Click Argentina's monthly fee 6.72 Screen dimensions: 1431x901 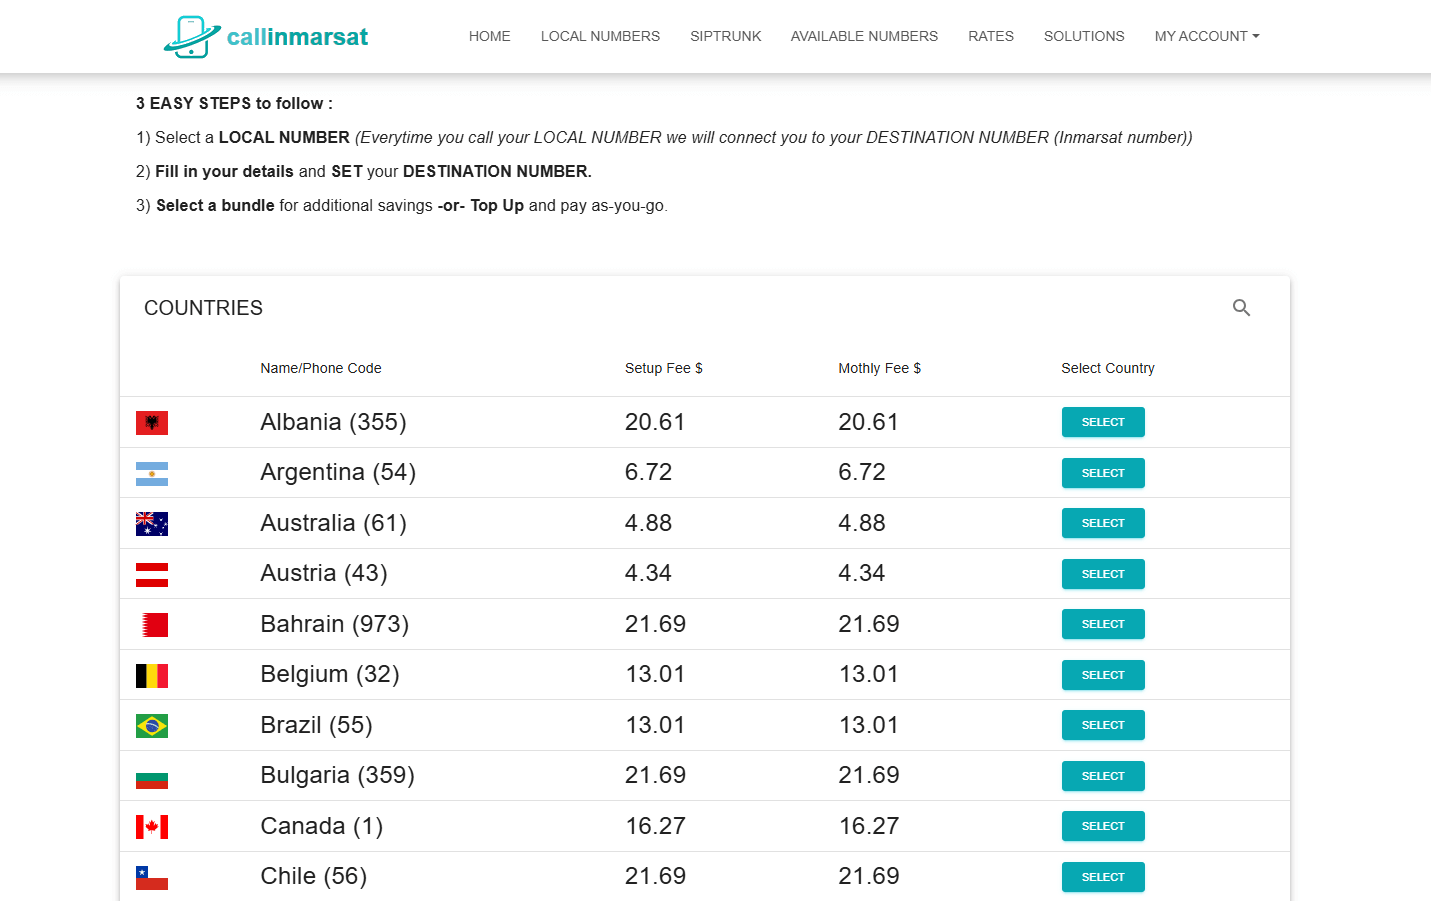tap(862, 472)
